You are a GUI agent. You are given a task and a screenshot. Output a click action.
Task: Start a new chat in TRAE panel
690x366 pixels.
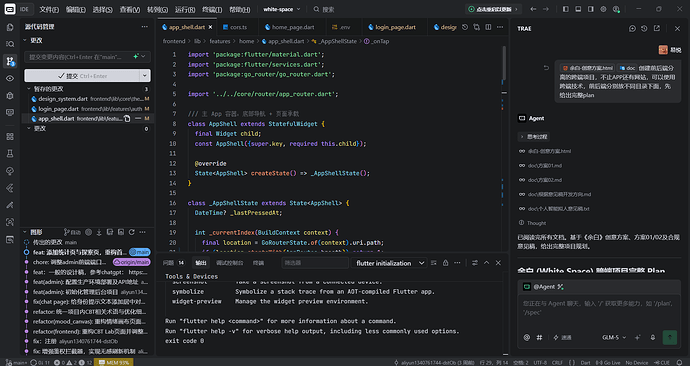point(632,28)
